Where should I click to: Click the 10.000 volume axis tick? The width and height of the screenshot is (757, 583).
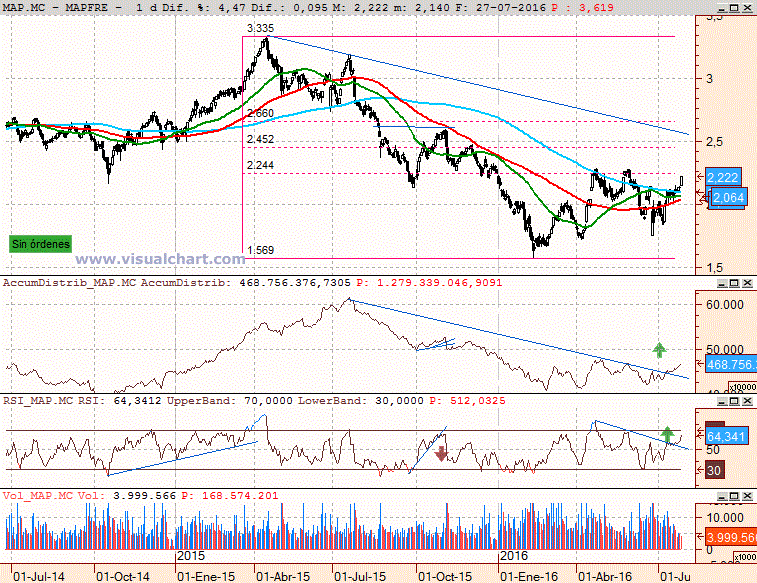[x=725, y=518]
